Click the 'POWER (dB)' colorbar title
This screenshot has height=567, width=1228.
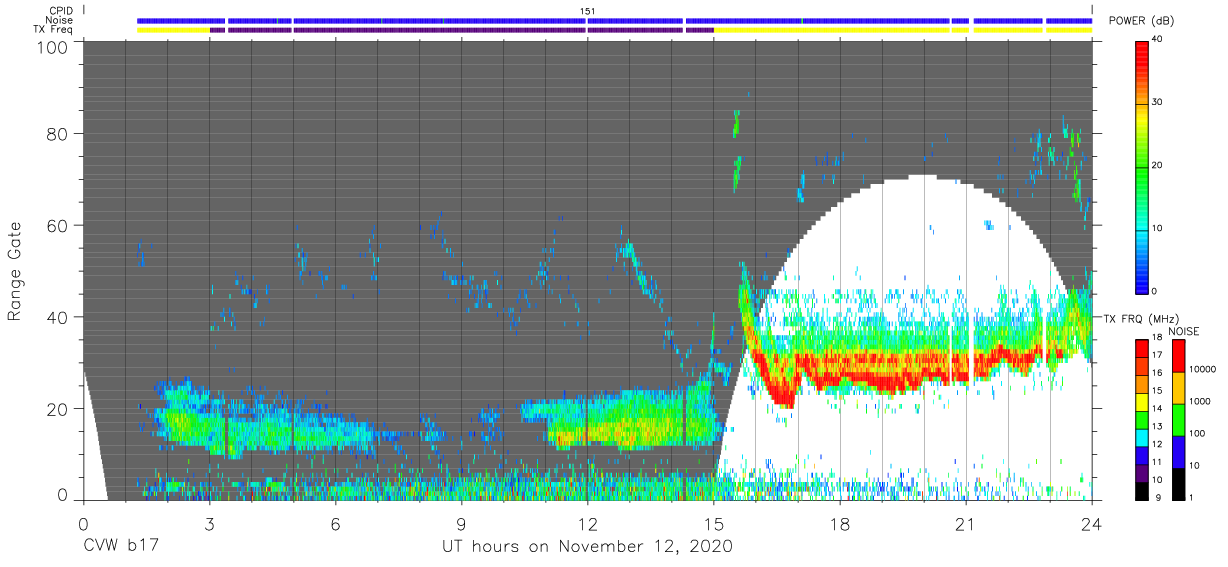coord(1140,21)
